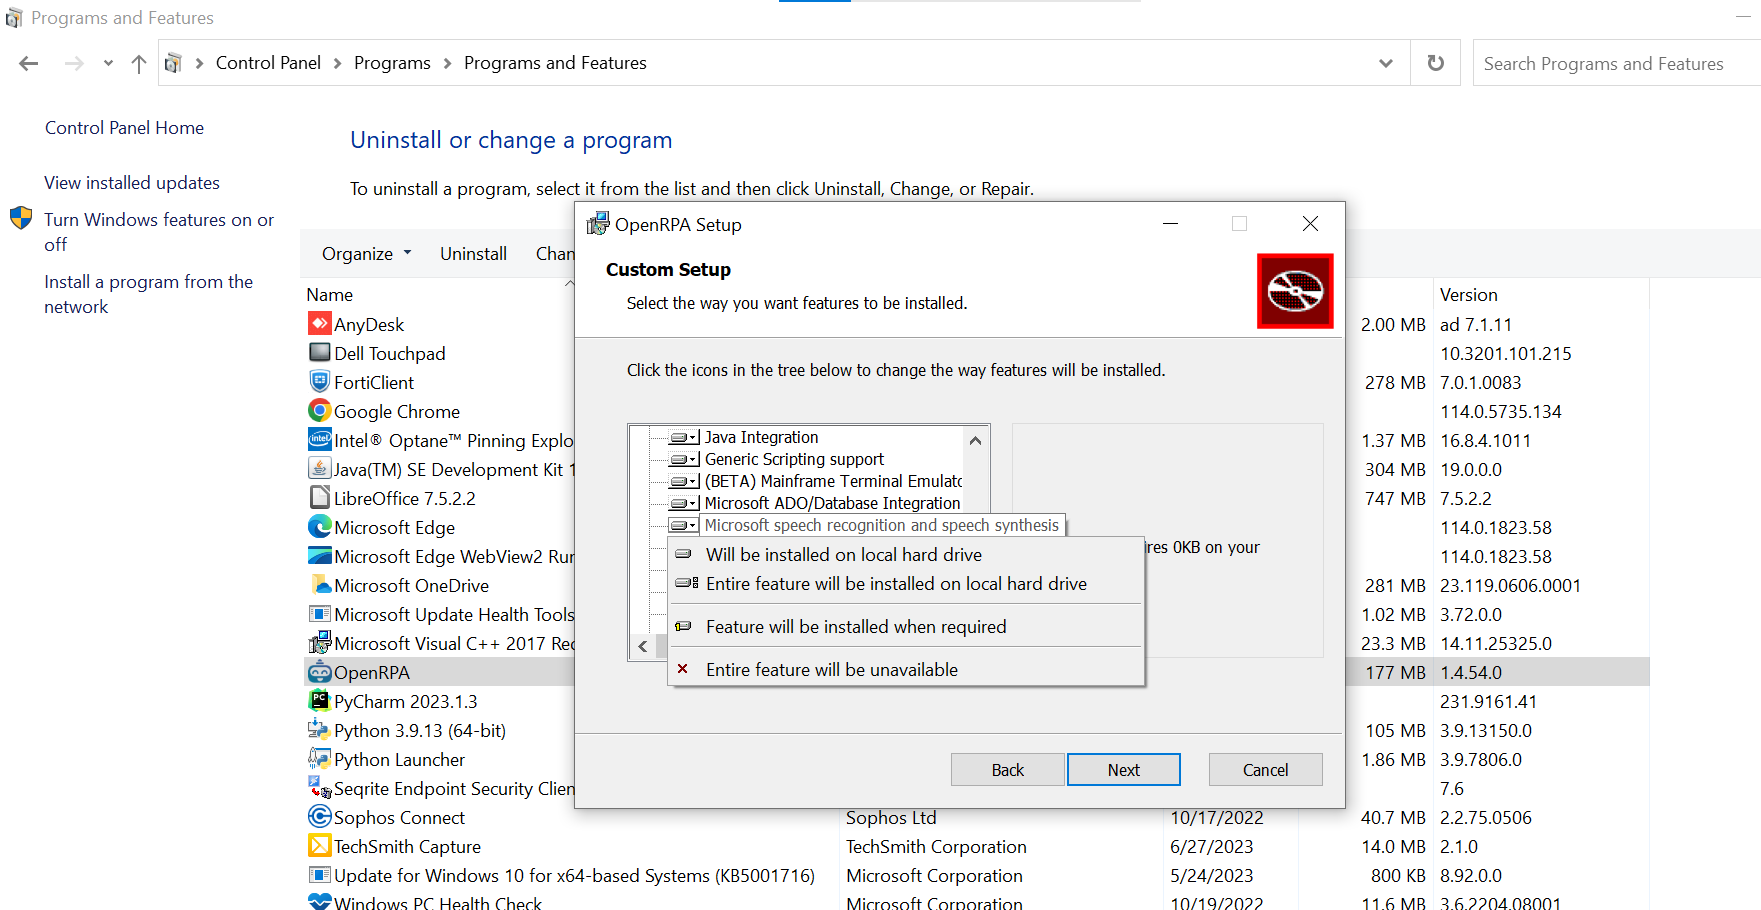This screenshot has width=1761, height=910.
Task: Click Uninstall in the toolbar
Action: (473, 254)
